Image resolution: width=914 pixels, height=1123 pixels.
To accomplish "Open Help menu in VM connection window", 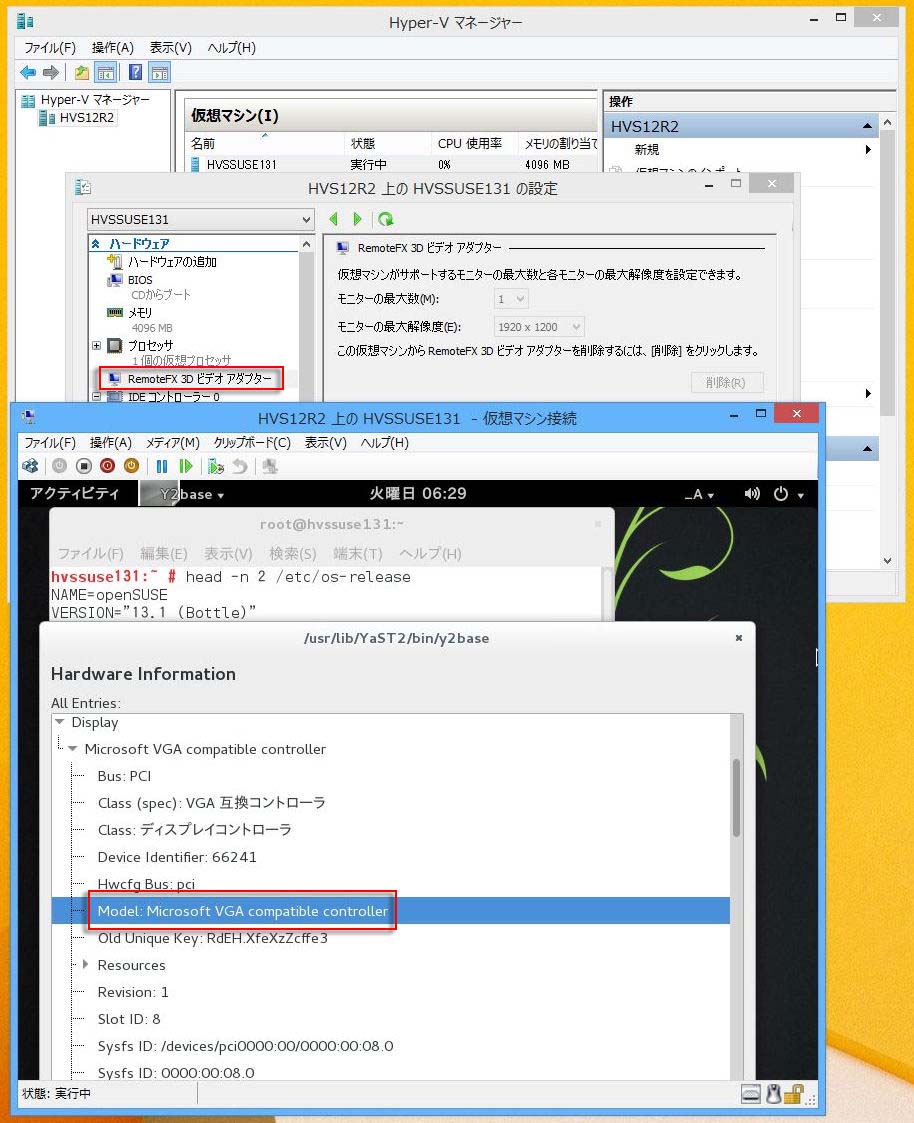I will pos(385,443).
